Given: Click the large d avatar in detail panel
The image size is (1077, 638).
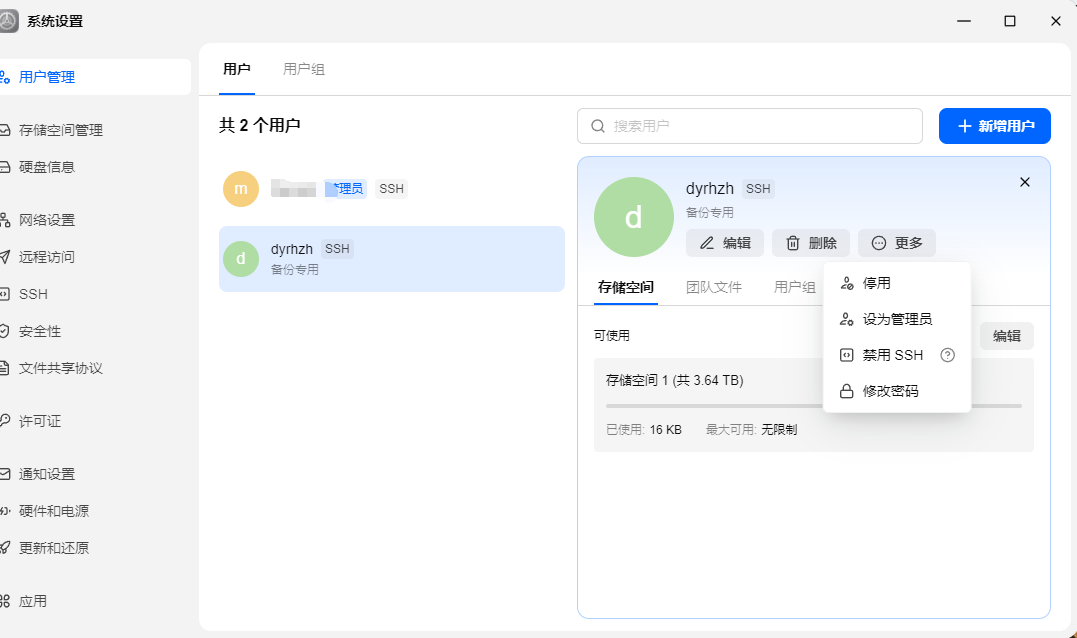Looking at the screenshot, I should pyautogui.click(x=633, y=217).
